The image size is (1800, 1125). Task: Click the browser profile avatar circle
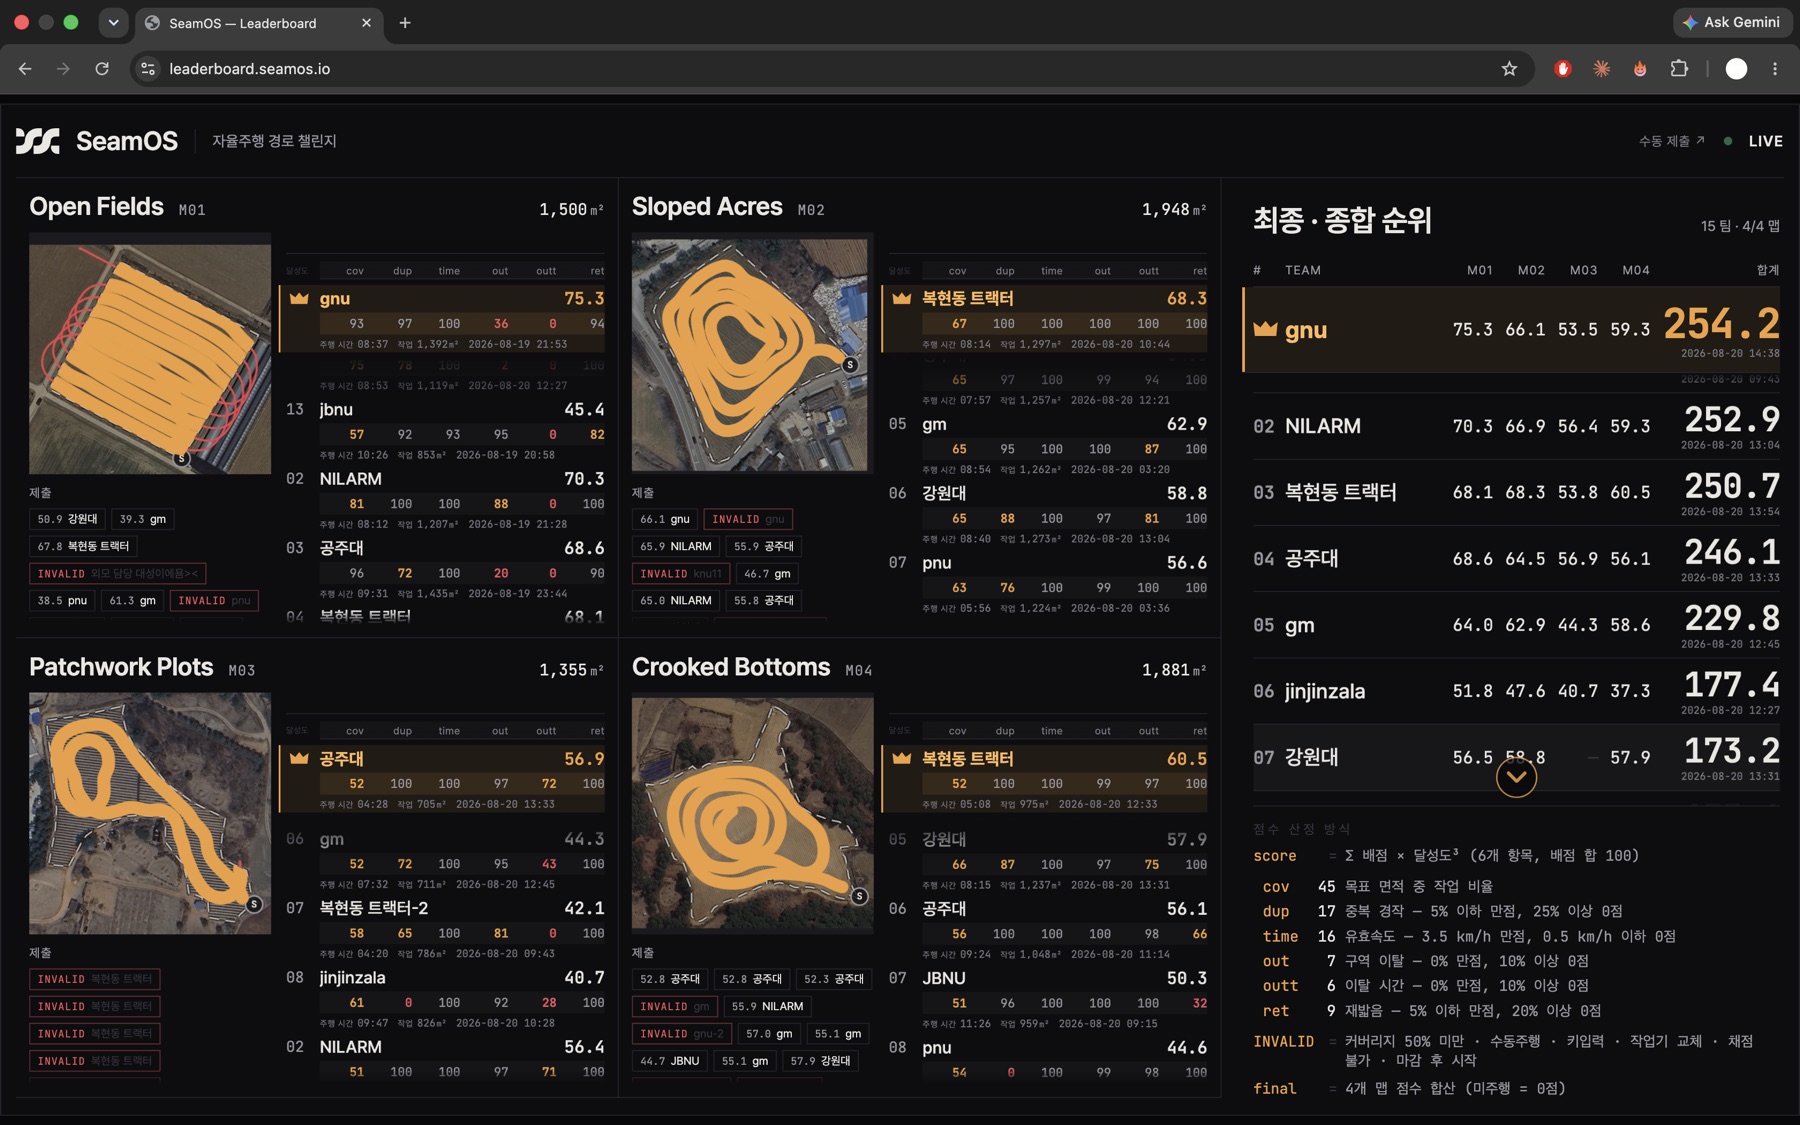click(1736, 69)
